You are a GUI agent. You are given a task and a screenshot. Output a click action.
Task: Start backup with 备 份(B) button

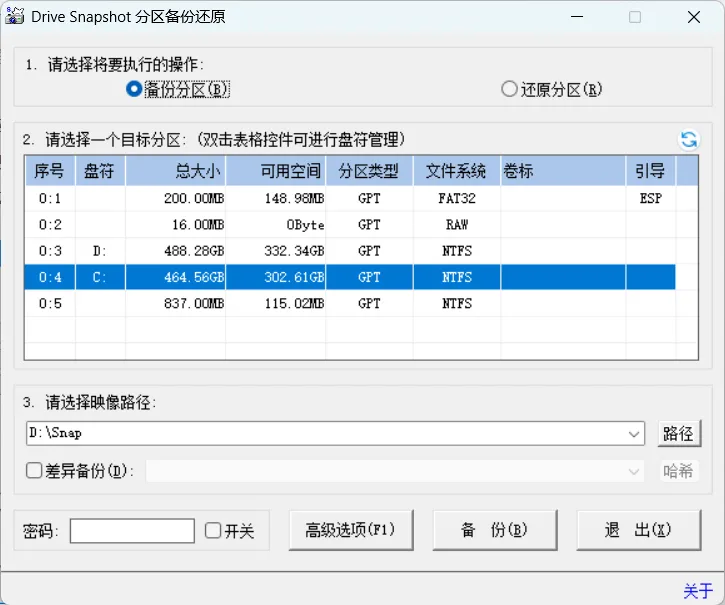click(x=494, y=530)
